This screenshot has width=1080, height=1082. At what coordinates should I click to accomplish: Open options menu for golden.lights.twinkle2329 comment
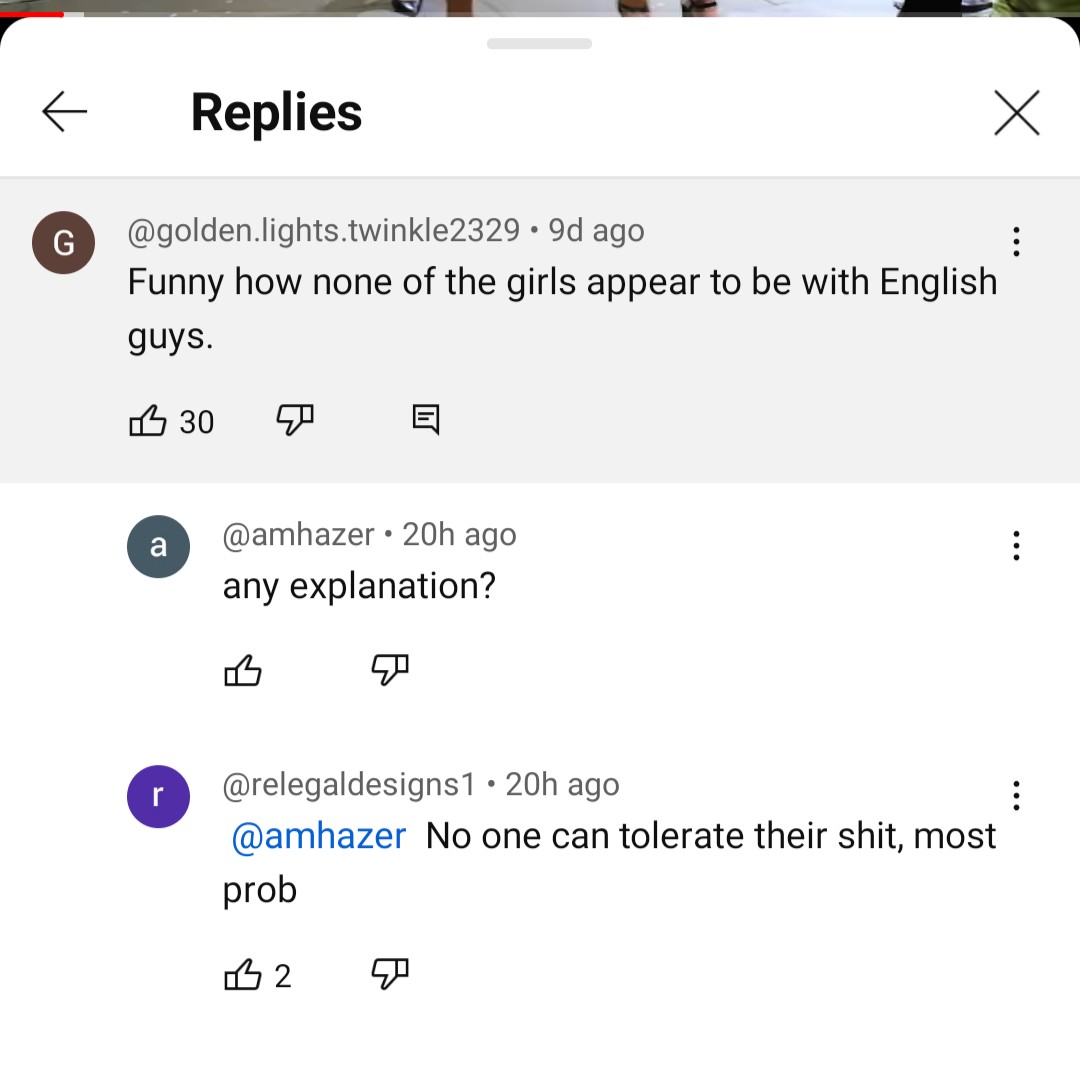tap(1016, 242)
